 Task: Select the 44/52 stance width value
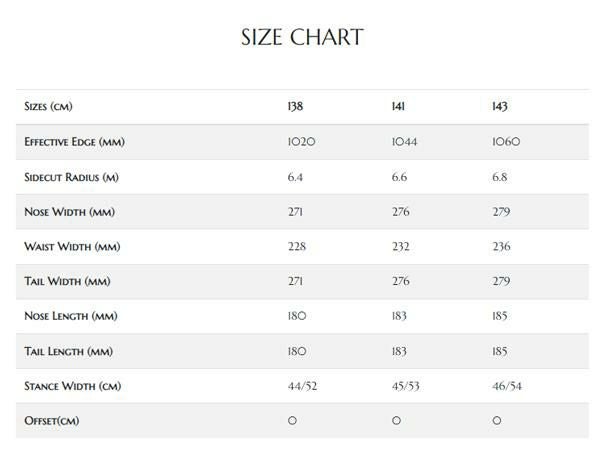coord(304,386)
